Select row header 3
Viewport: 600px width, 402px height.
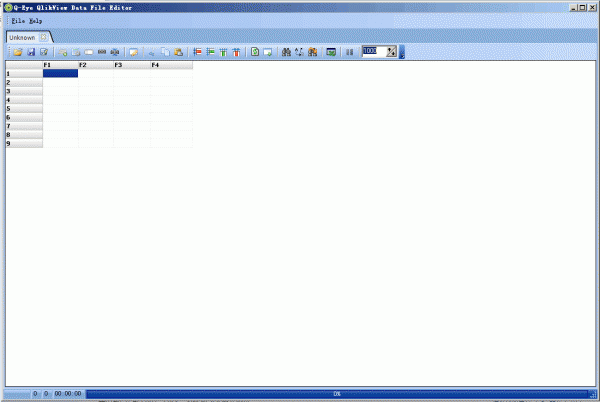coord(24,91)
